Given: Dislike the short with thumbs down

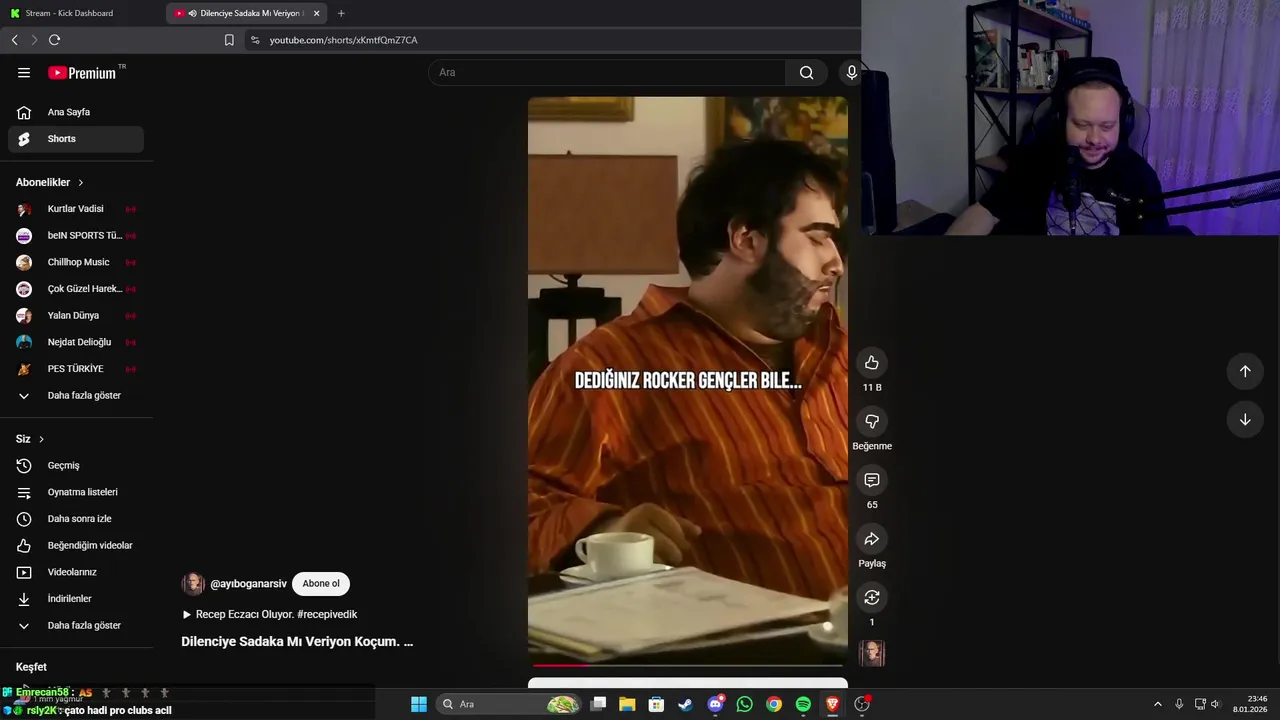Looking at the screenshot, I should (x=872, y=422).
